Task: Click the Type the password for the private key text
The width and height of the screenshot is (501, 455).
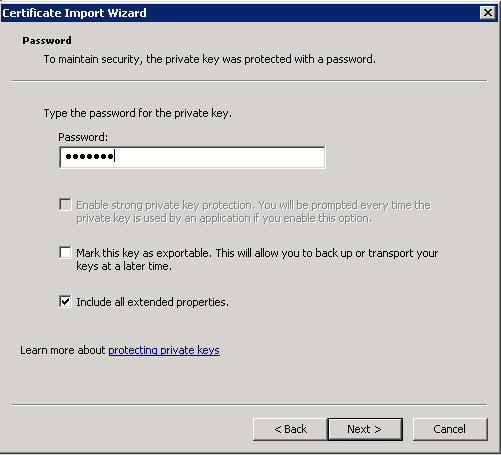Action: click(x=138, y=113)
